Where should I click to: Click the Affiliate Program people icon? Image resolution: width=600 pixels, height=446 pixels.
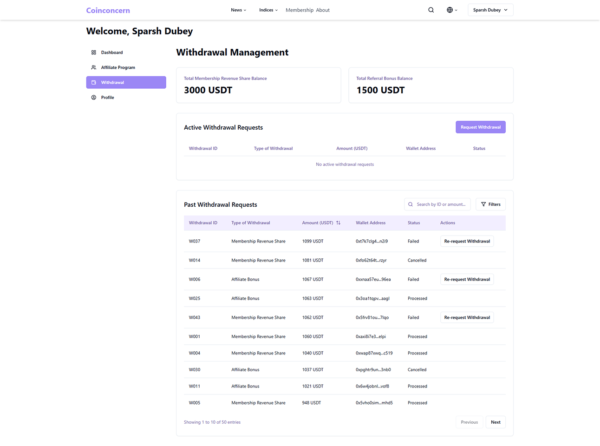[x=94, y=67]
